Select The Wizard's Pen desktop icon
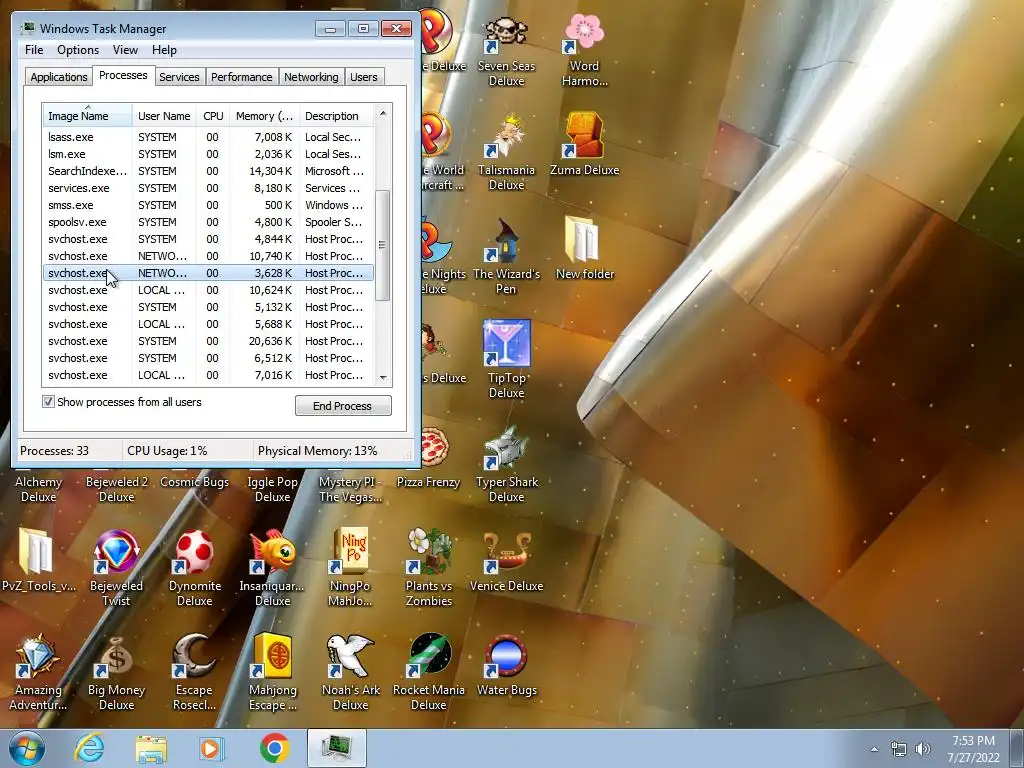The width and height of the screenshot is (1024, 768). click(x=506, y=256)
